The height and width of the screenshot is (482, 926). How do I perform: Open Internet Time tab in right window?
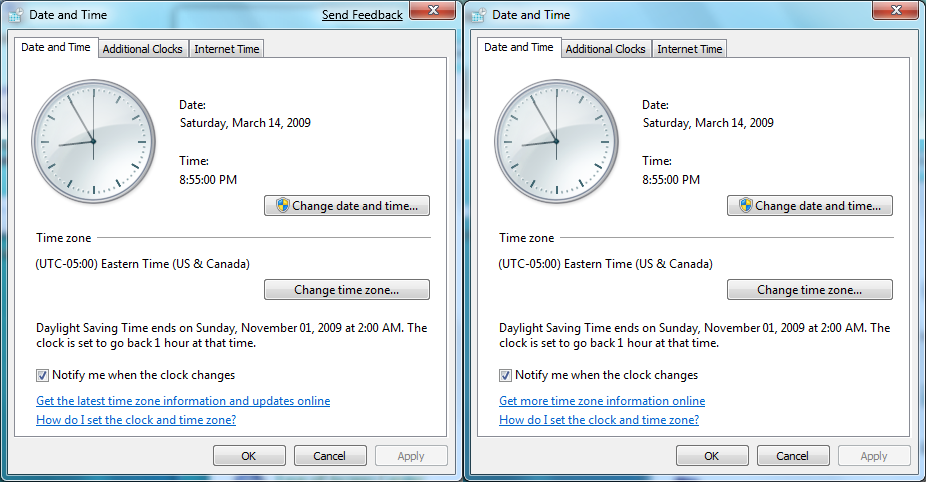[x=690, y=49]
